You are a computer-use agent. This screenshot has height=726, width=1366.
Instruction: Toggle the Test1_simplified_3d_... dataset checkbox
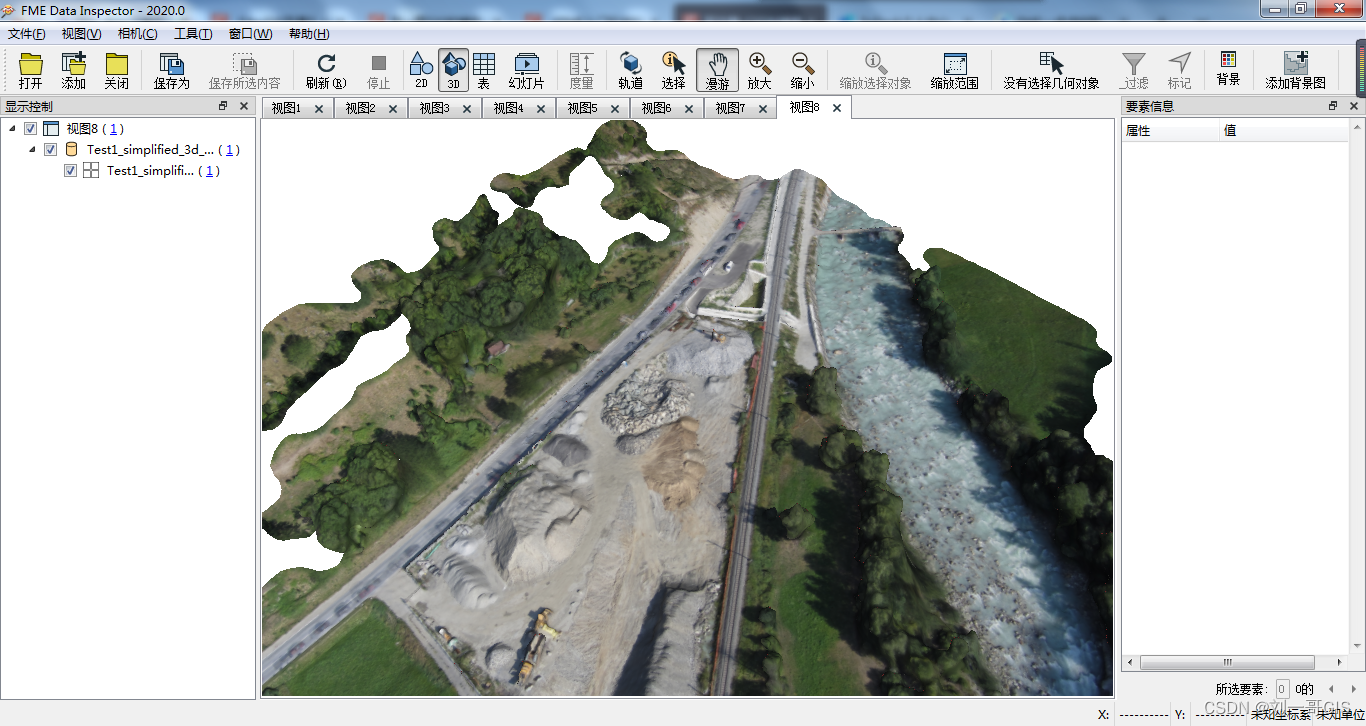pos(51,149)
